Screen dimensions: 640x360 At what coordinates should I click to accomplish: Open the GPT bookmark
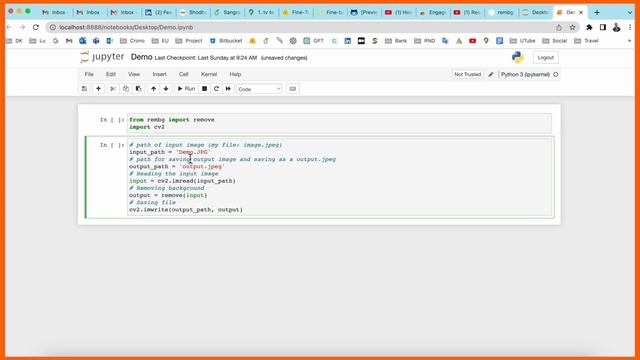(x=313, y=41)
